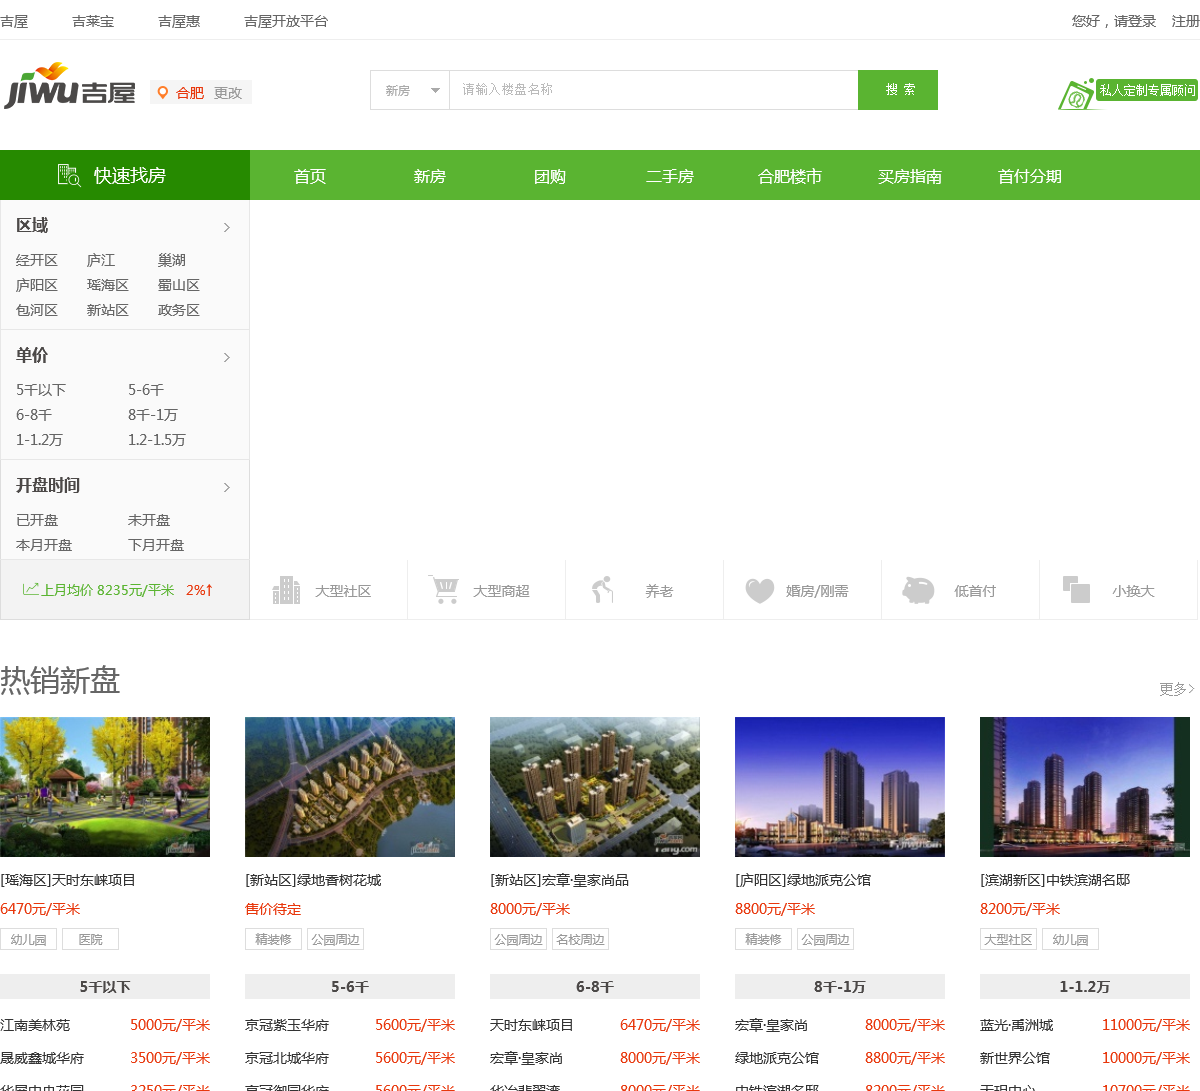Expand the 单价 section arrow

coord(227,357)
